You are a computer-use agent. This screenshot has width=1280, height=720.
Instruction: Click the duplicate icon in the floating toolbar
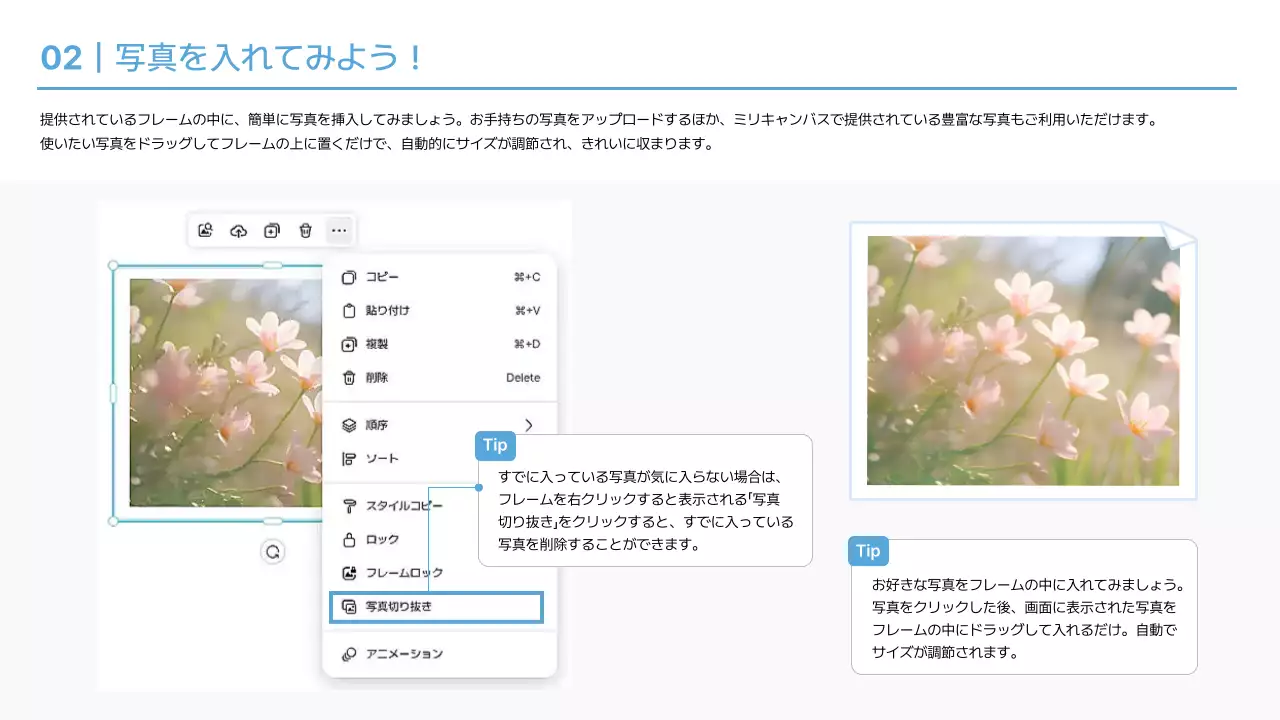click(272, 230)
